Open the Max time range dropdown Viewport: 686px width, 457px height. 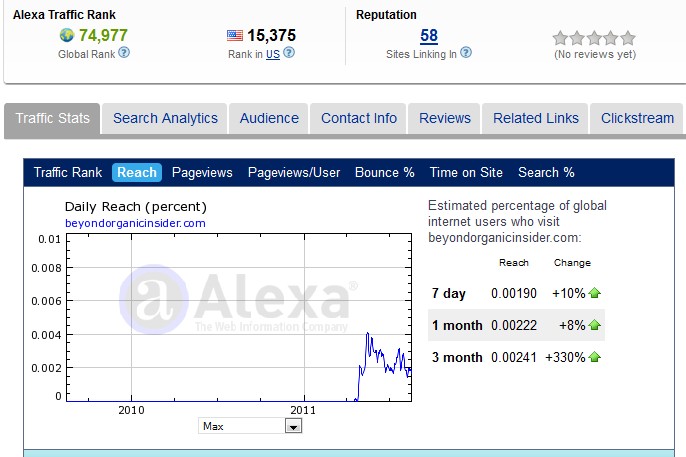[x=250, y=426]
